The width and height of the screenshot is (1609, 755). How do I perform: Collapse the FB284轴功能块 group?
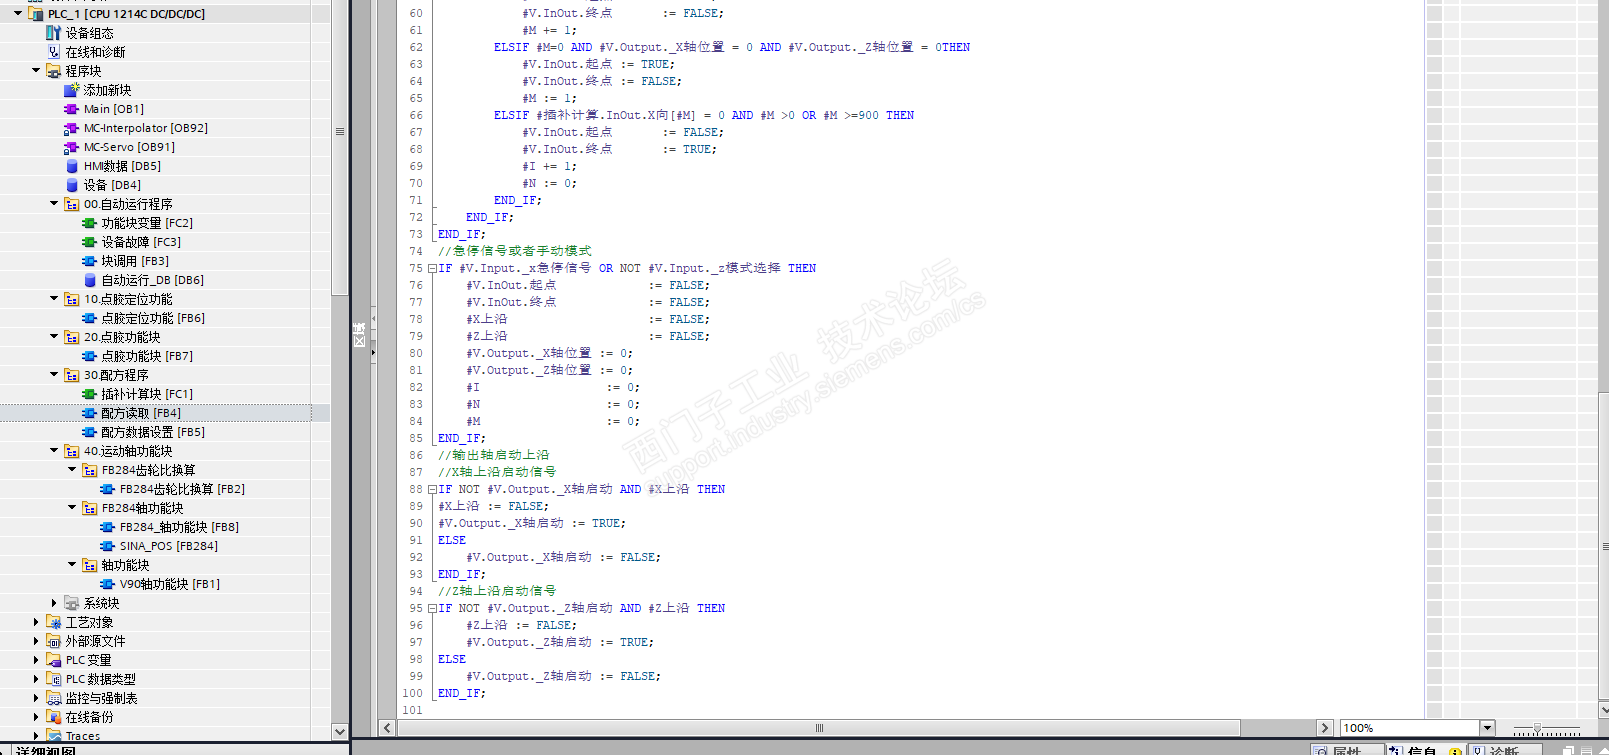coord(72,508)
